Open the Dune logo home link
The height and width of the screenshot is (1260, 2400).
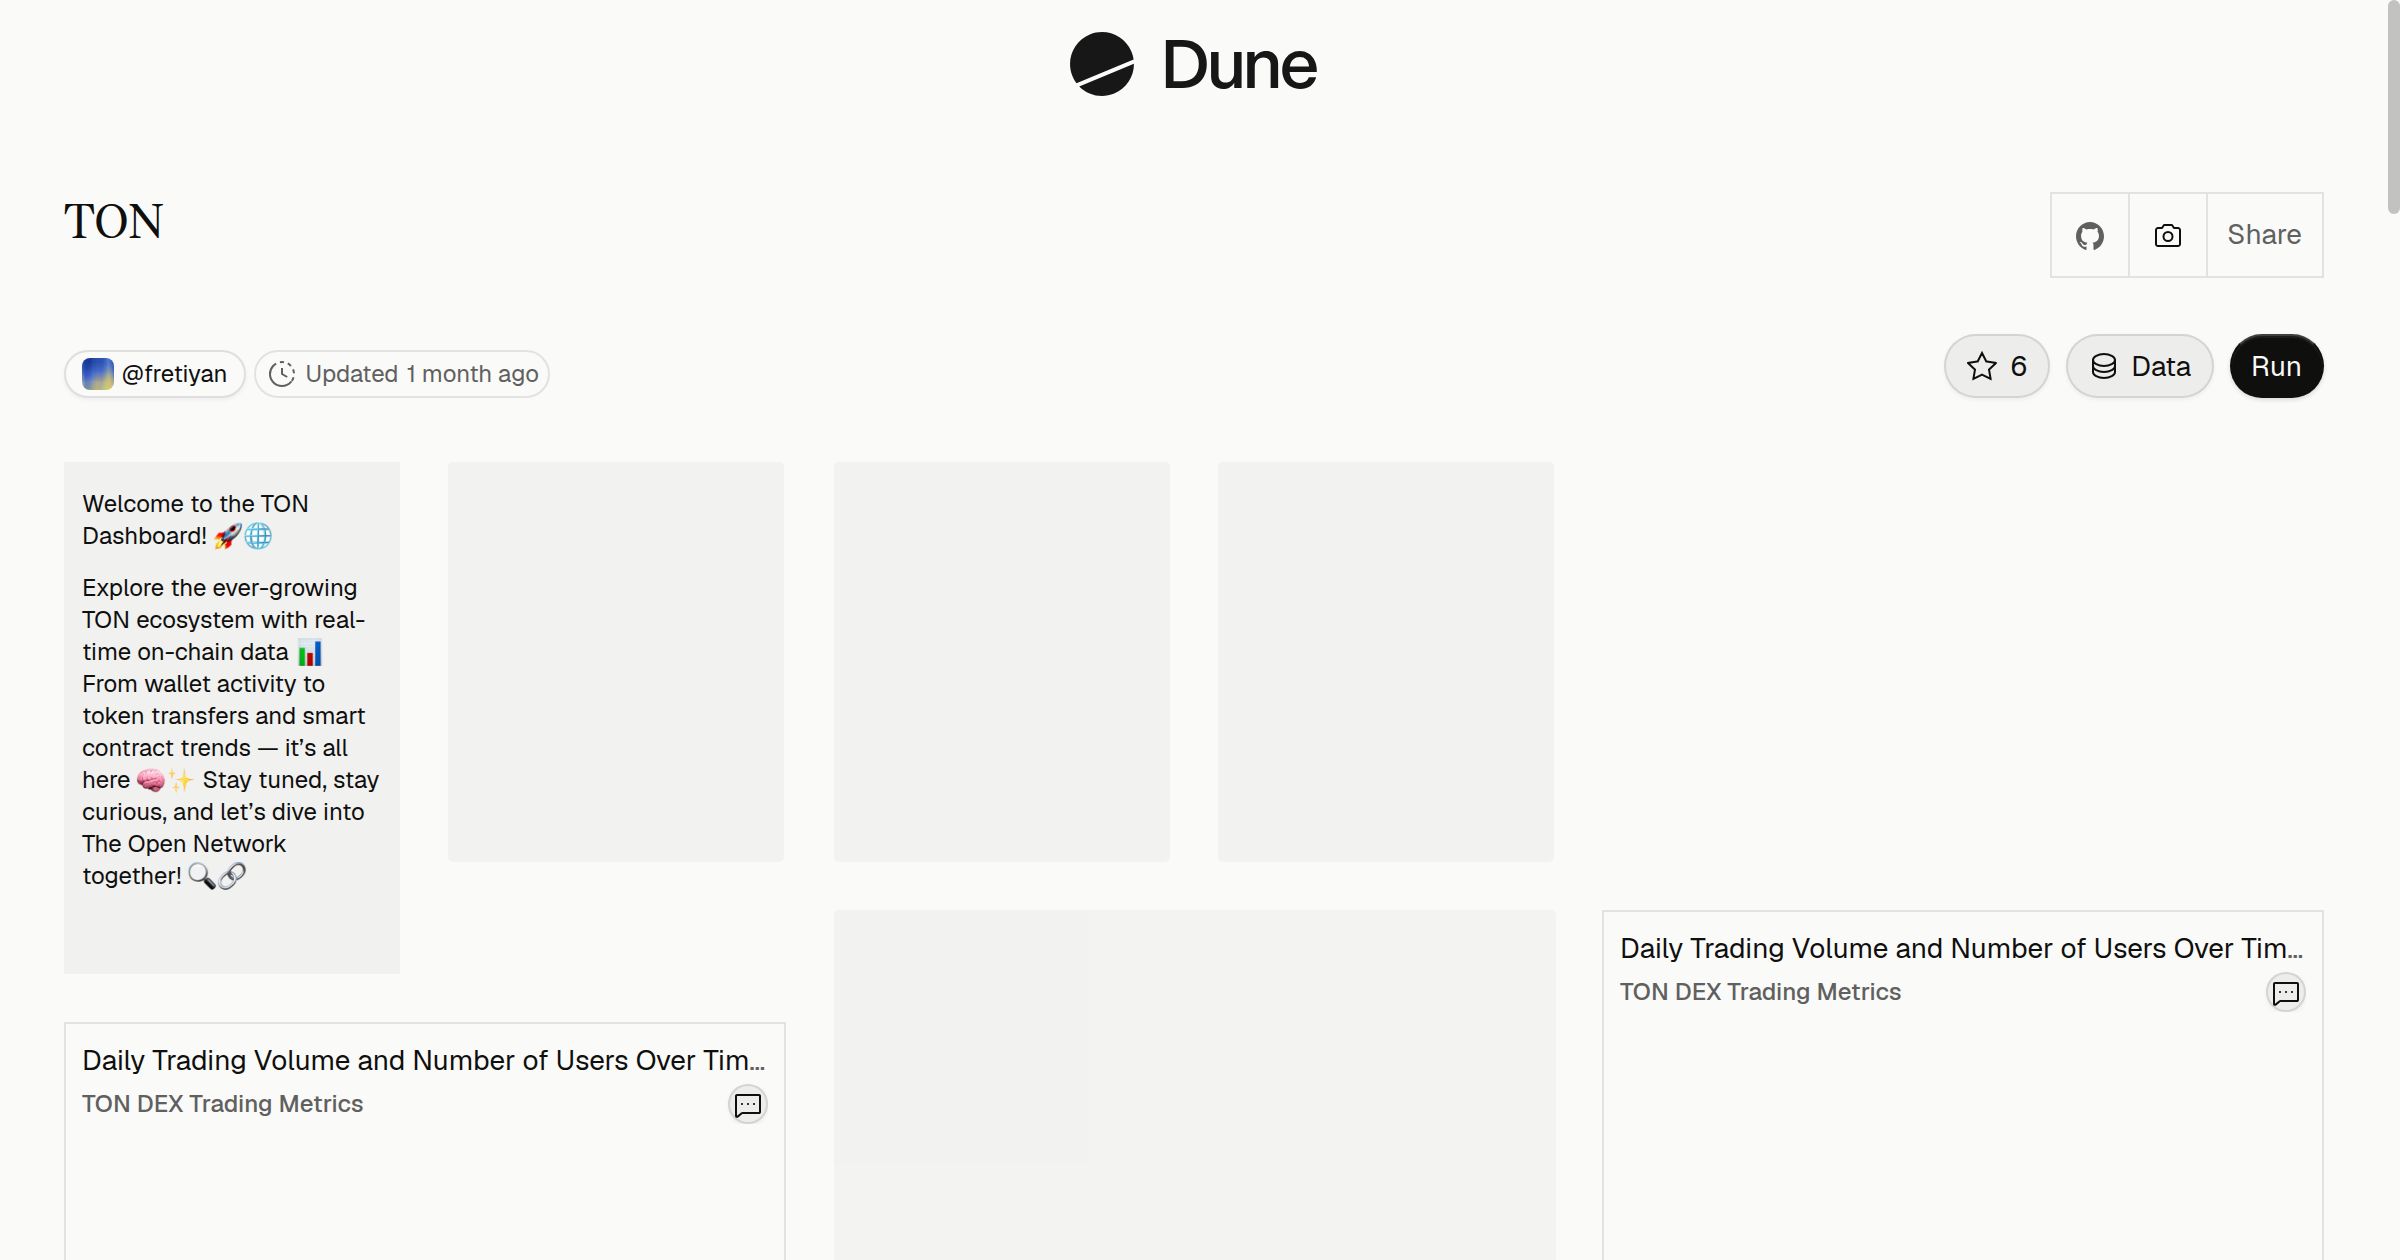(x=1193, y=64)
